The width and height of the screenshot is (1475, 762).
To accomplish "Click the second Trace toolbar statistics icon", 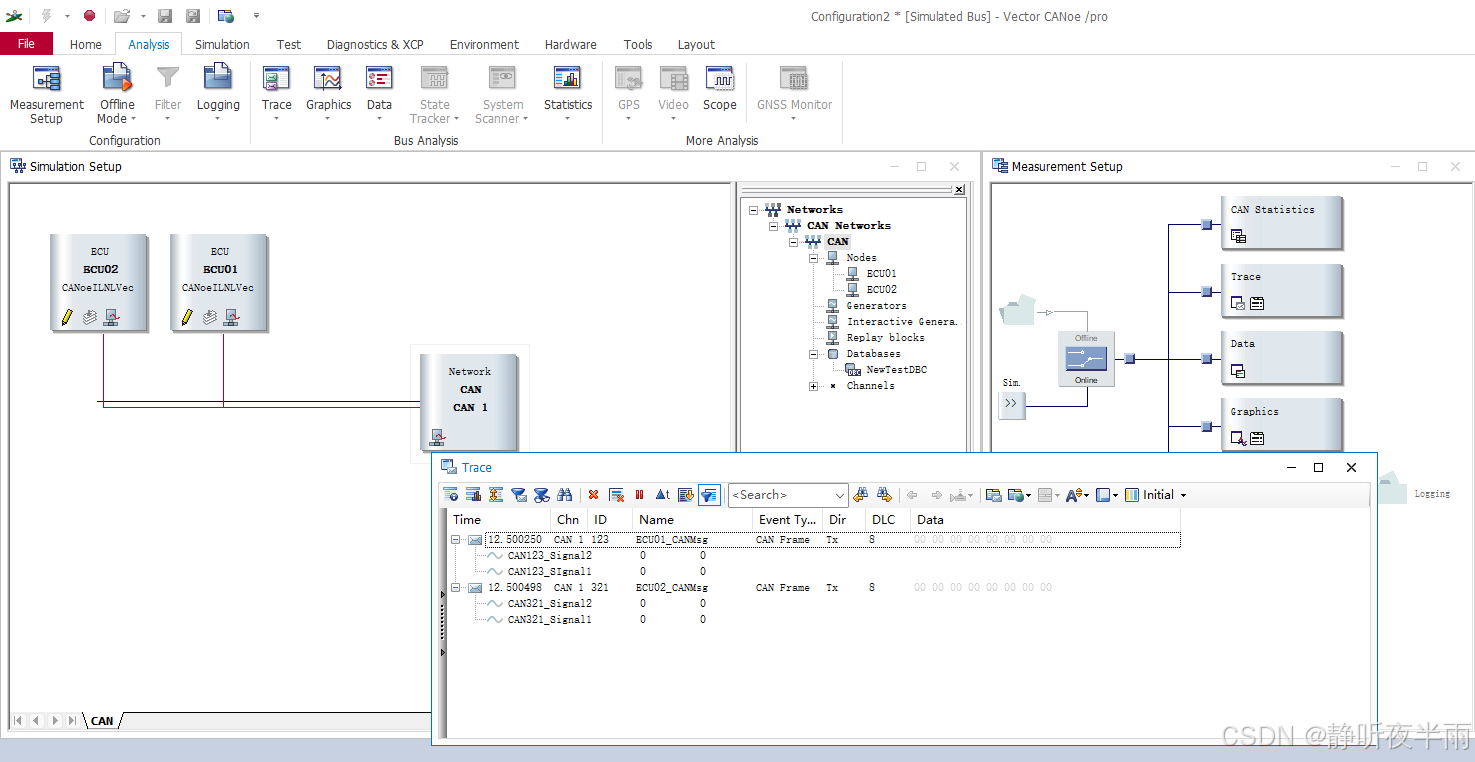I will click(473, 495).
